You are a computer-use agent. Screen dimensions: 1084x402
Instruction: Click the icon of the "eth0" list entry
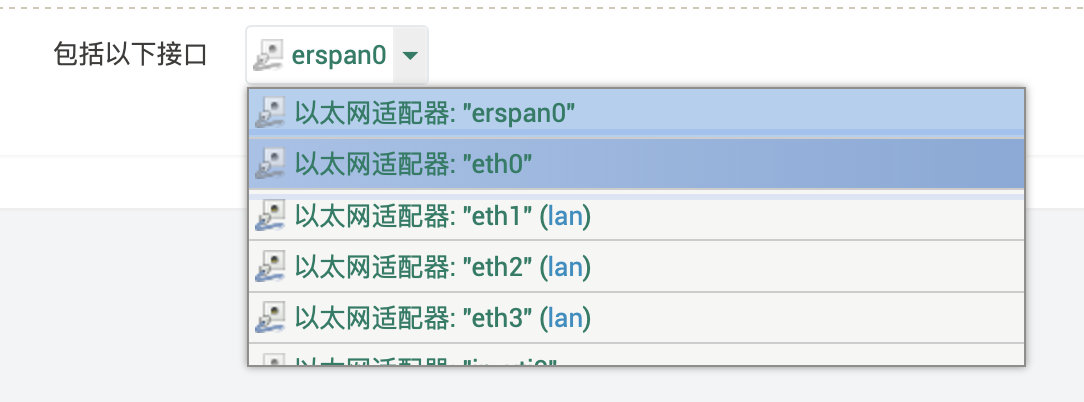(x=270, y=162)
